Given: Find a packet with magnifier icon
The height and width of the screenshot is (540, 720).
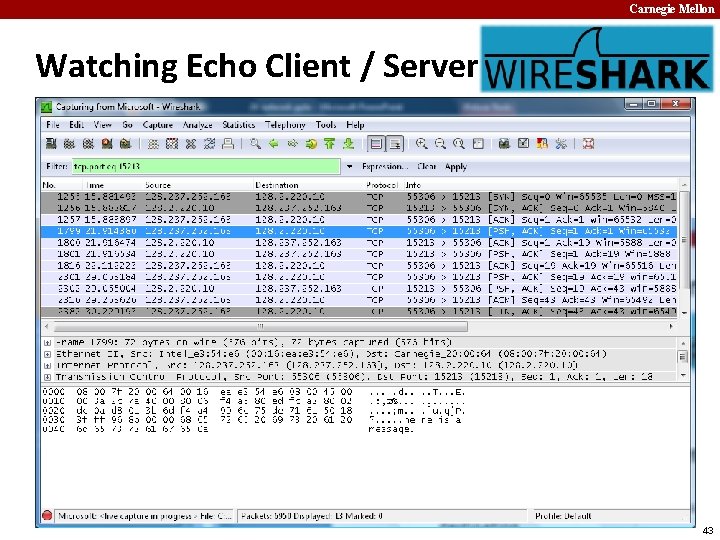Looking at the screenshot, I should click(x=255, y=144).
